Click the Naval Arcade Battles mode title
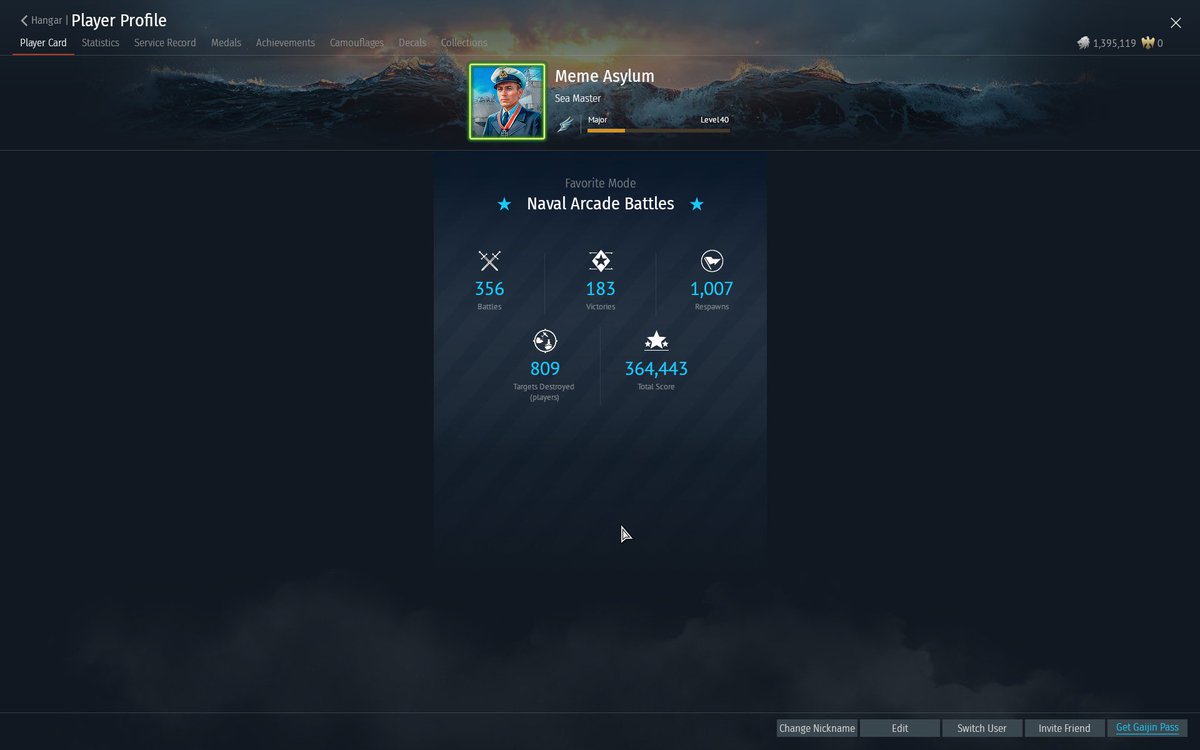 tap(601, 204)
